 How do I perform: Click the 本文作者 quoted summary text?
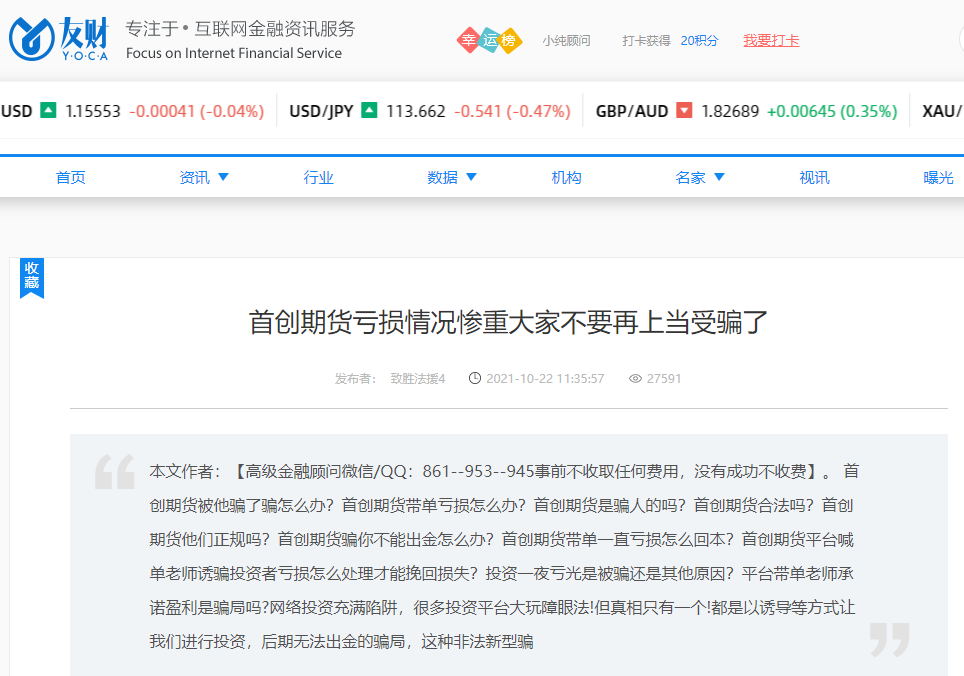504,556
